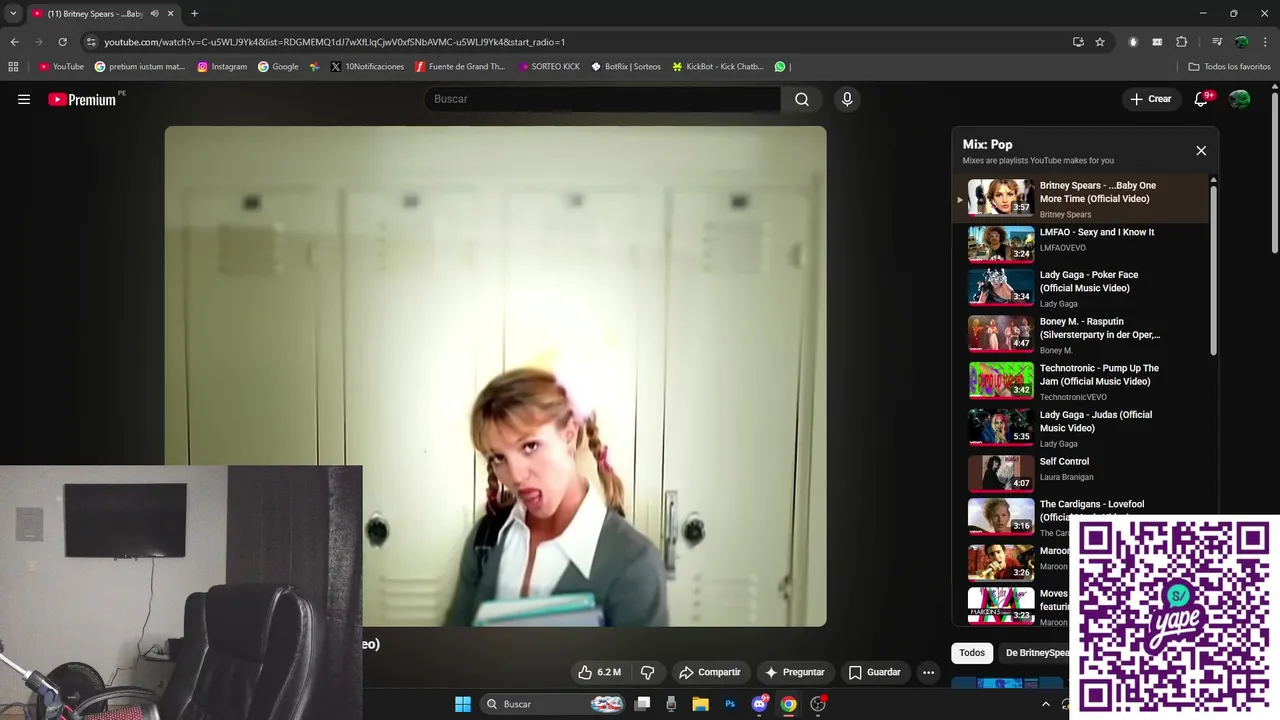1280x720 pixels.
Task: Open the apps grid in bookmarks bar
Action: pos(13,67)
